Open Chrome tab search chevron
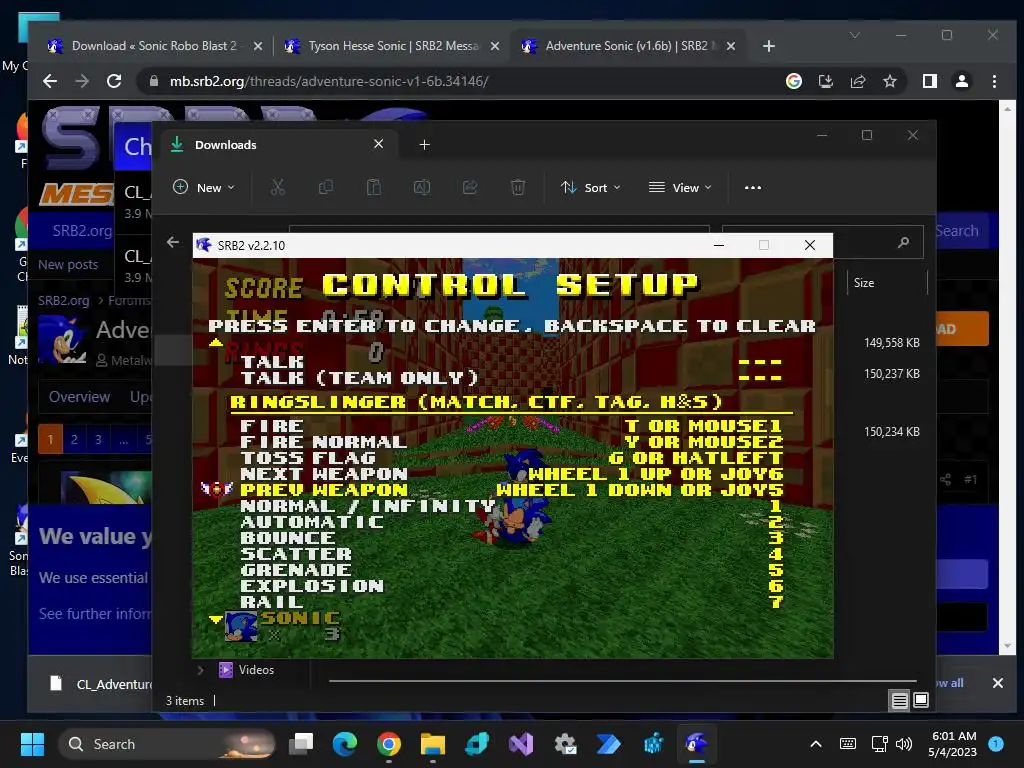The height and width of the screenshot is (768, 1024). (855, 35)
